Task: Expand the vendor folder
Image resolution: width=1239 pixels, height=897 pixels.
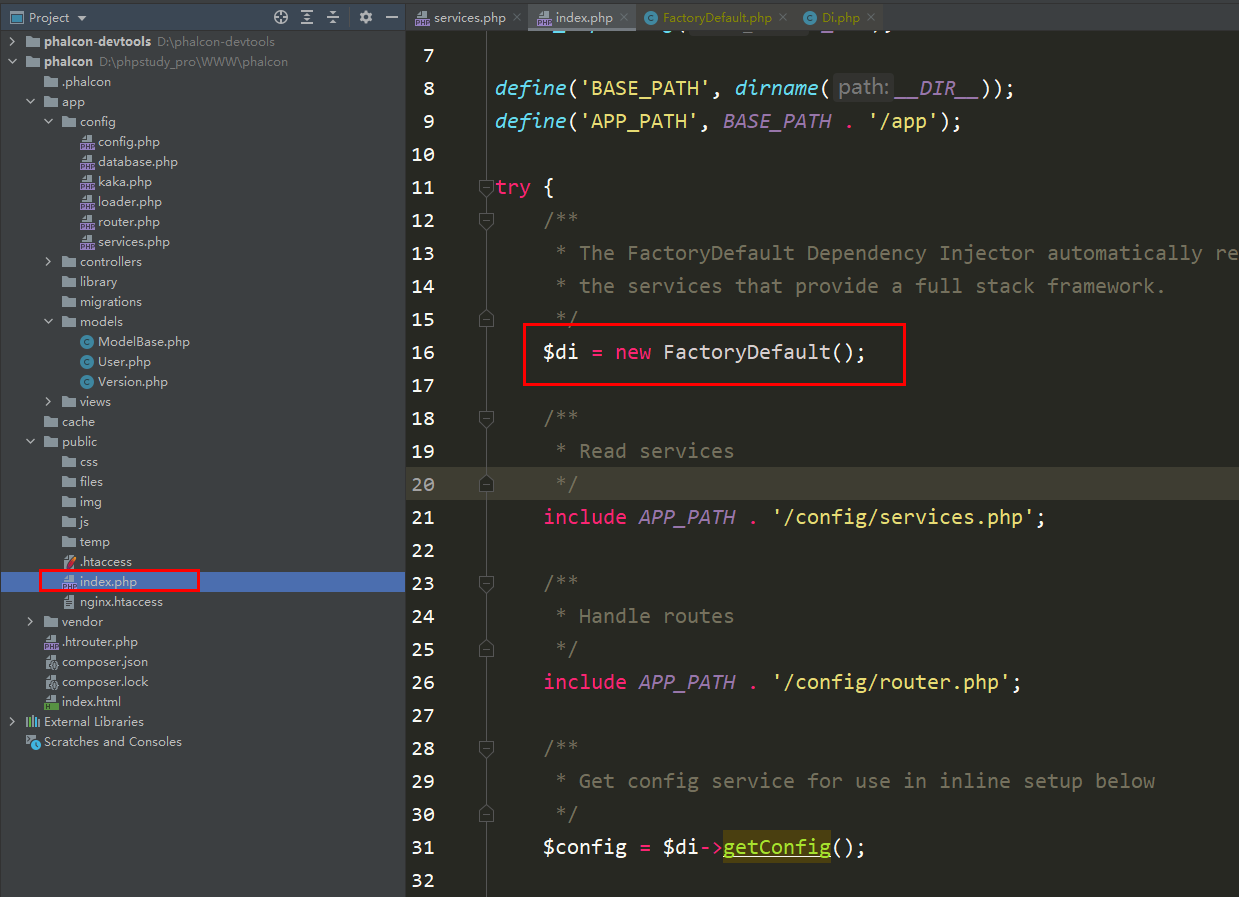Action: (30, 622)
